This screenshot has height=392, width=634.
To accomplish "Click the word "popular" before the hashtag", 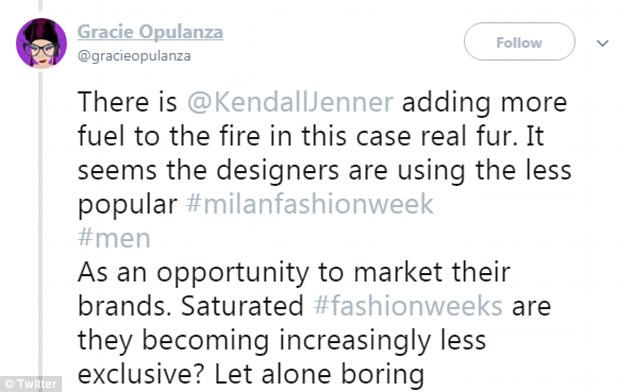I will tap(127, 205).
